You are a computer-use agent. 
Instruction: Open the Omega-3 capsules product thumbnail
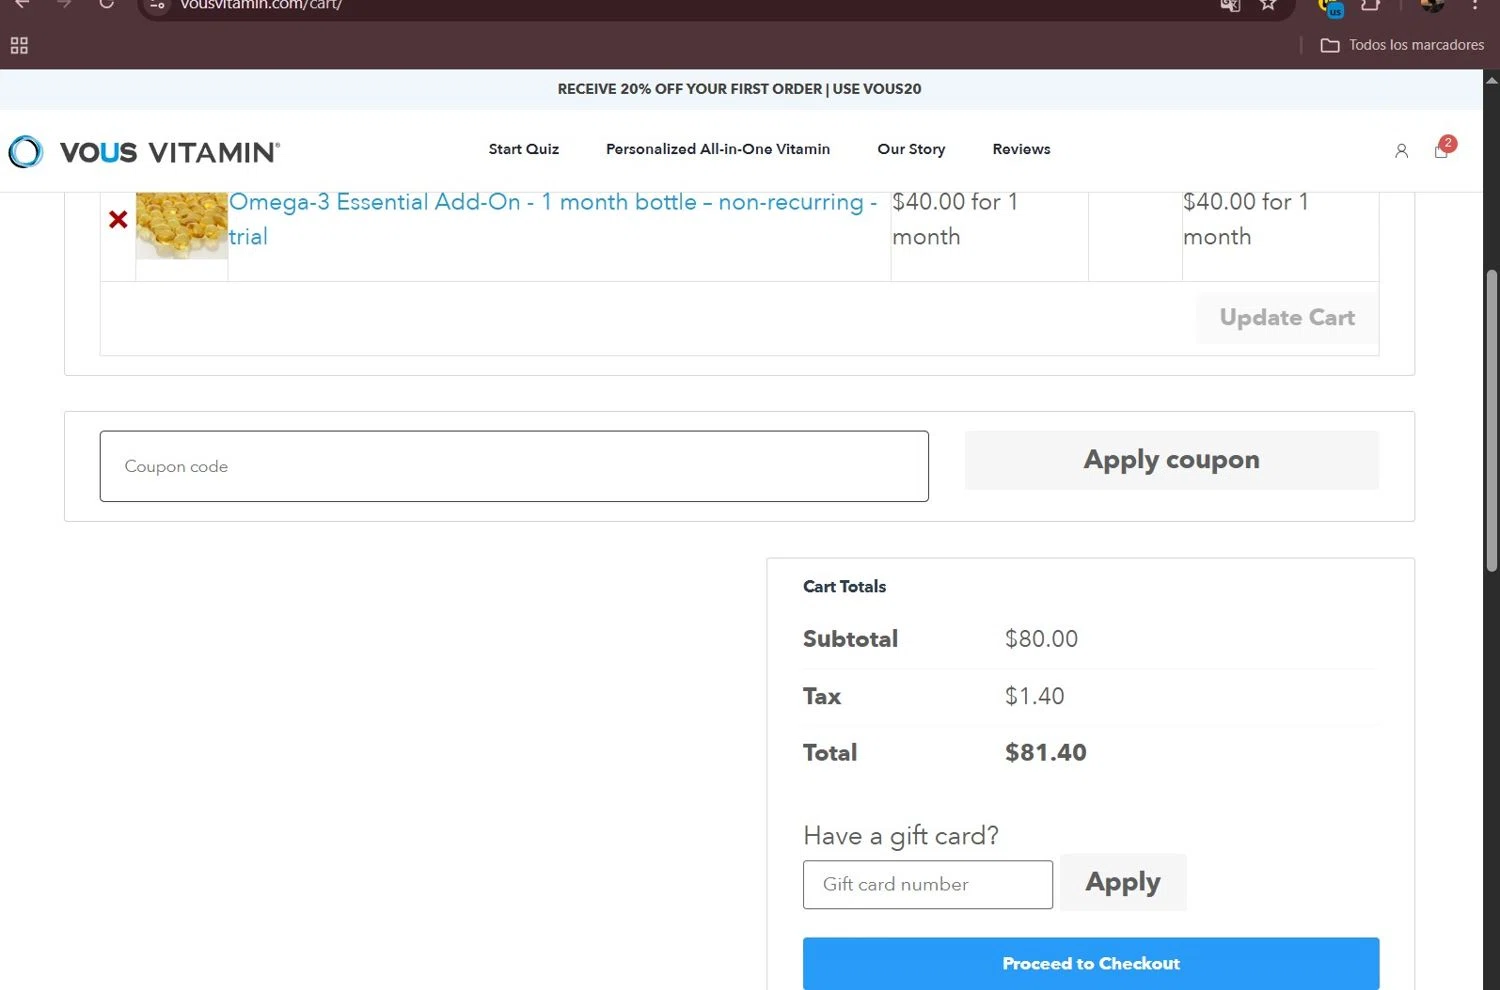(182, 226)
